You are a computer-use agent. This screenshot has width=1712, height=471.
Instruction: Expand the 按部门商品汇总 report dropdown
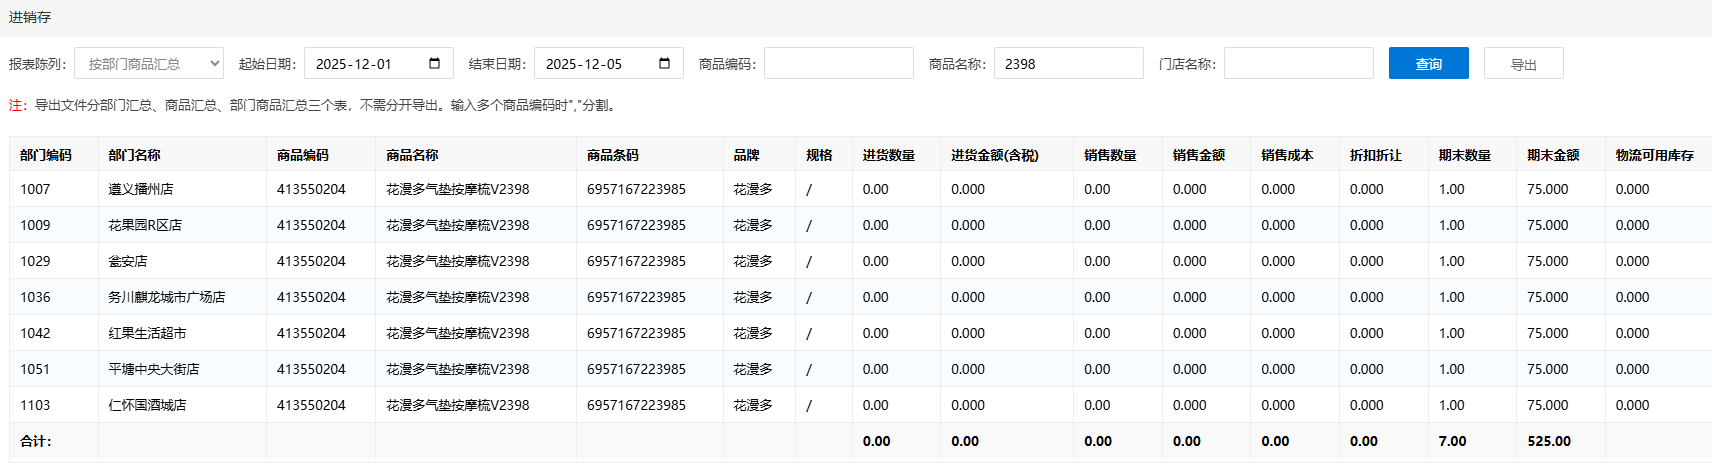tap(148, 64)
